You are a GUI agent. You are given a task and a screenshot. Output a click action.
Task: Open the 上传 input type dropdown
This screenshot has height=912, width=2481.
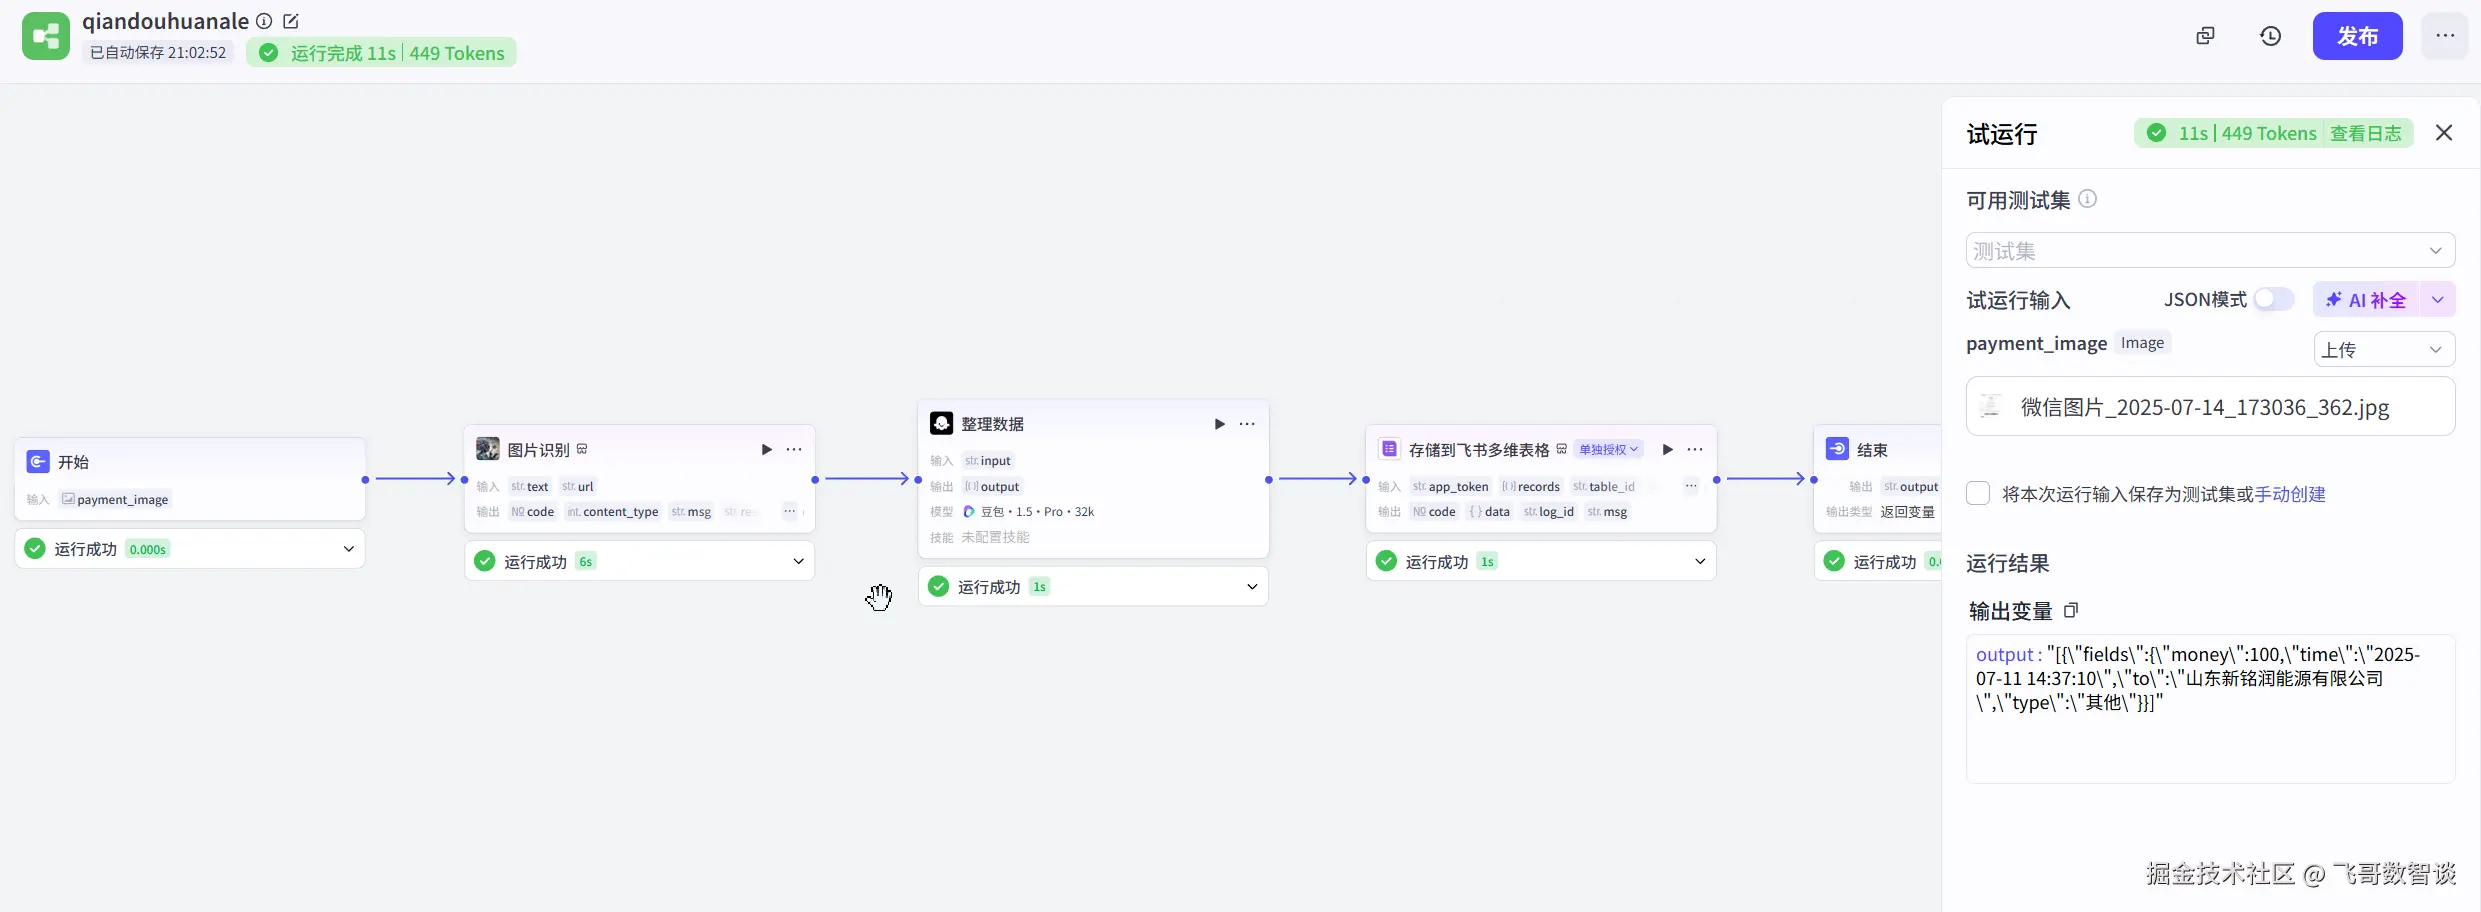pyautogui.click(x=2383, y=349)
